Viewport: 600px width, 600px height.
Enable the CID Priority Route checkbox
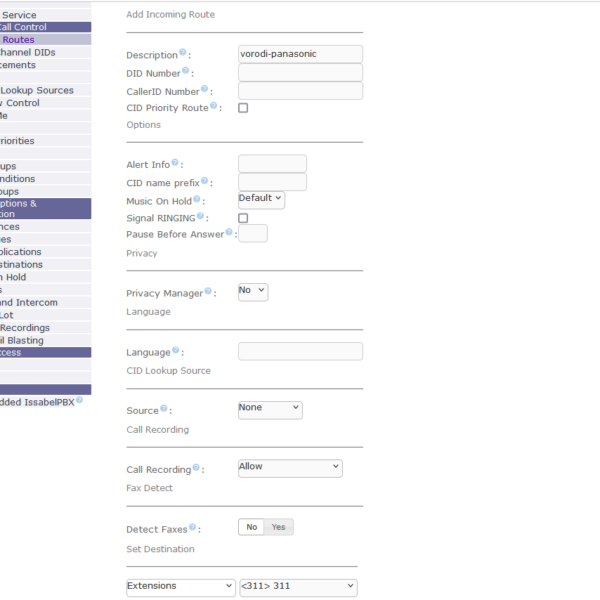[x=243, y=108]
